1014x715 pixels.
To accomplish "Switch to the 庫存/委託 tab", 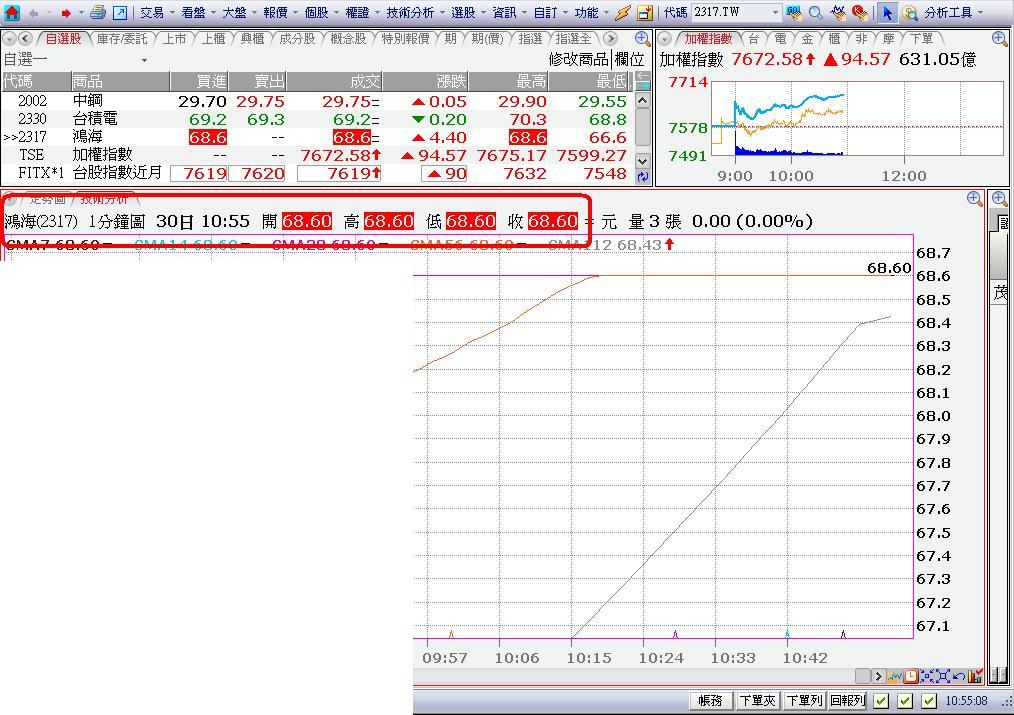I will pos(122,39).
